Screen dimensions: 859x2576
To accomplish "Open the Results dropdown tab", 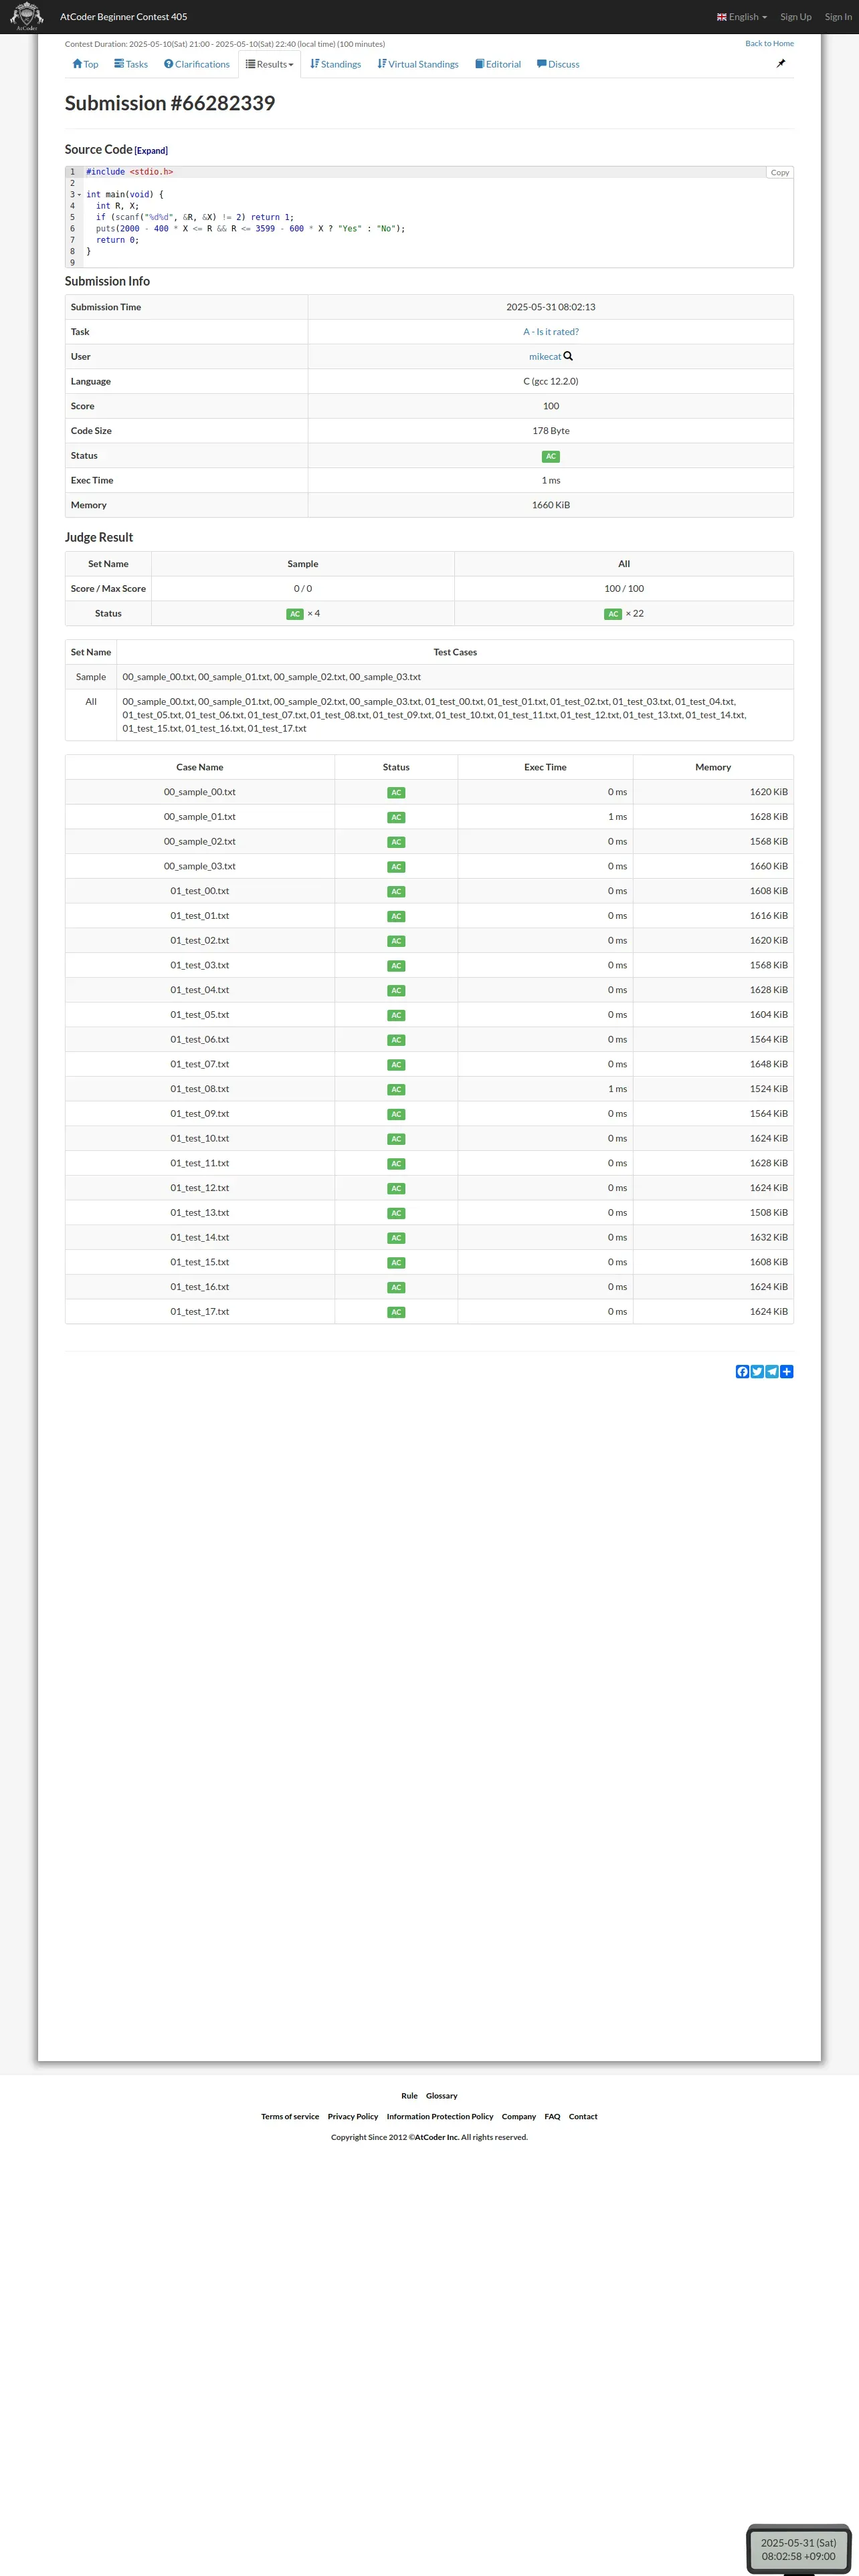I will coord(270,64).
